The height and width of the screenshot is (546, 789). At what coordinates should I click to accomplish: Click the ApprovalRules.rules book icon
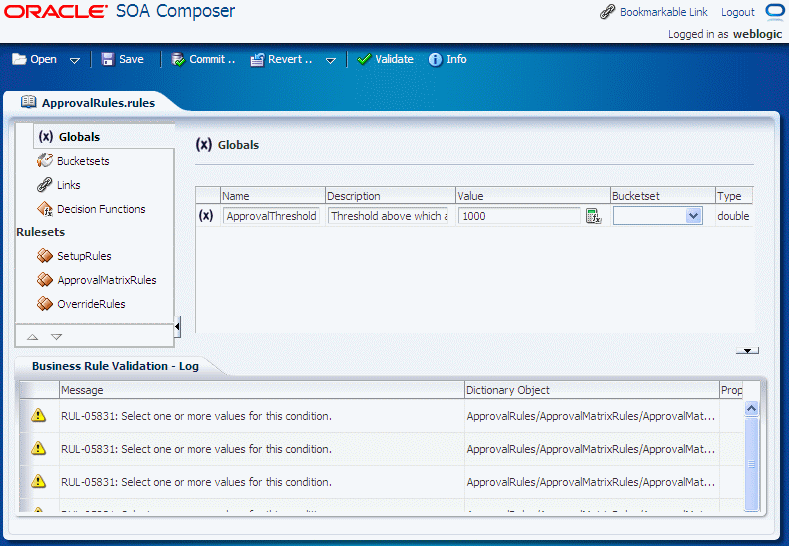pos(28,102)
